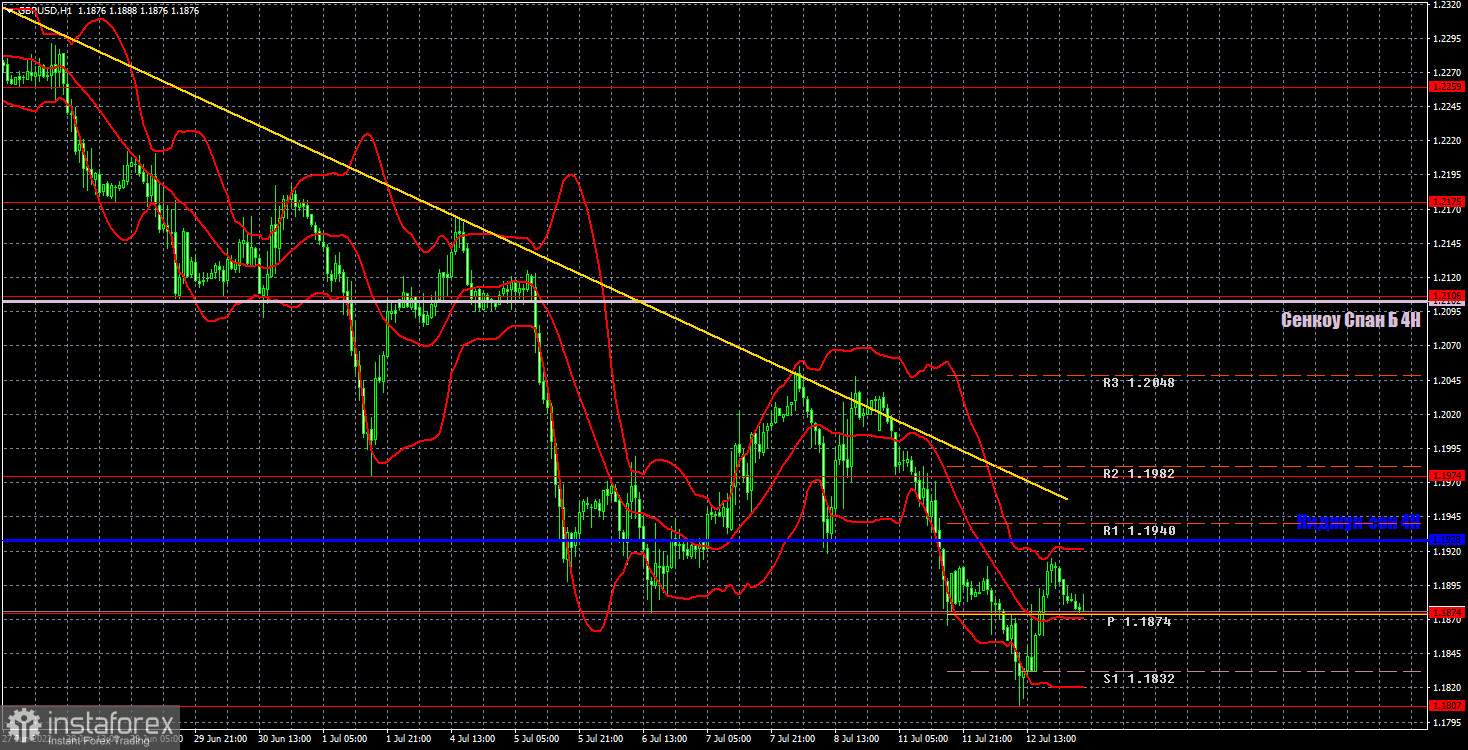Click the 1.2220 price axis value

click(1447, 141)
